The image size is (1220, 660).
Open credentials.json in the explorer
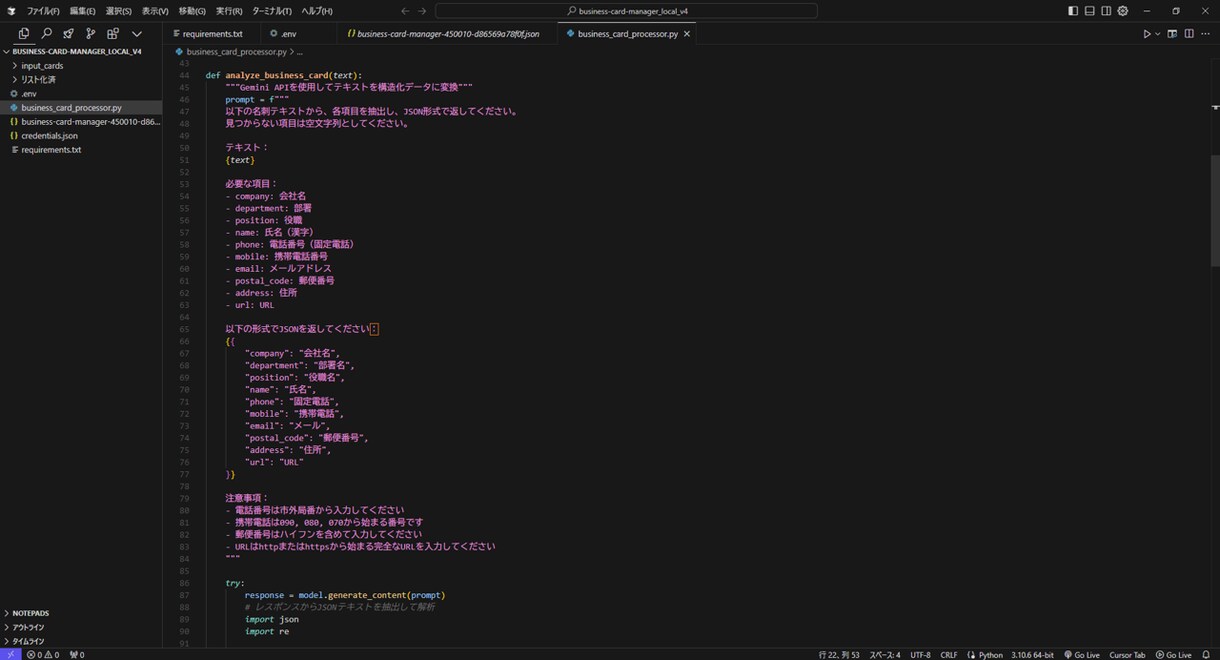(x=81, y=136)
